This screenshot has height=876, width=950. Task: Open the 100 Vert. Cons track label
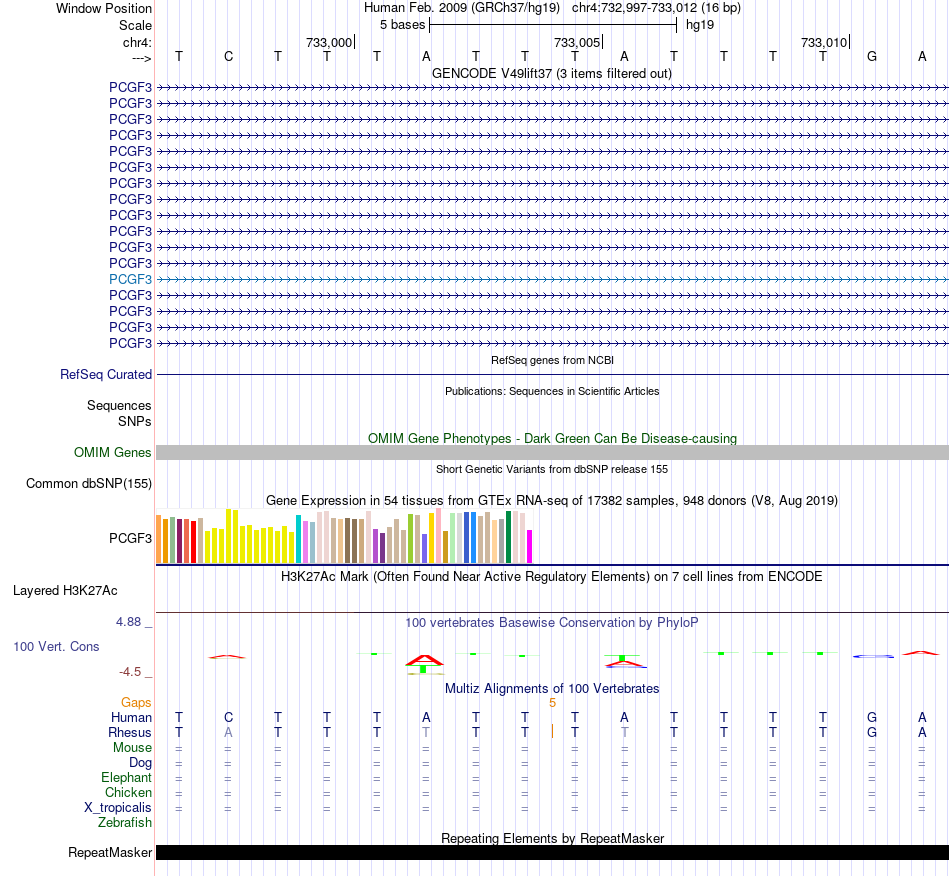point(56,646)
